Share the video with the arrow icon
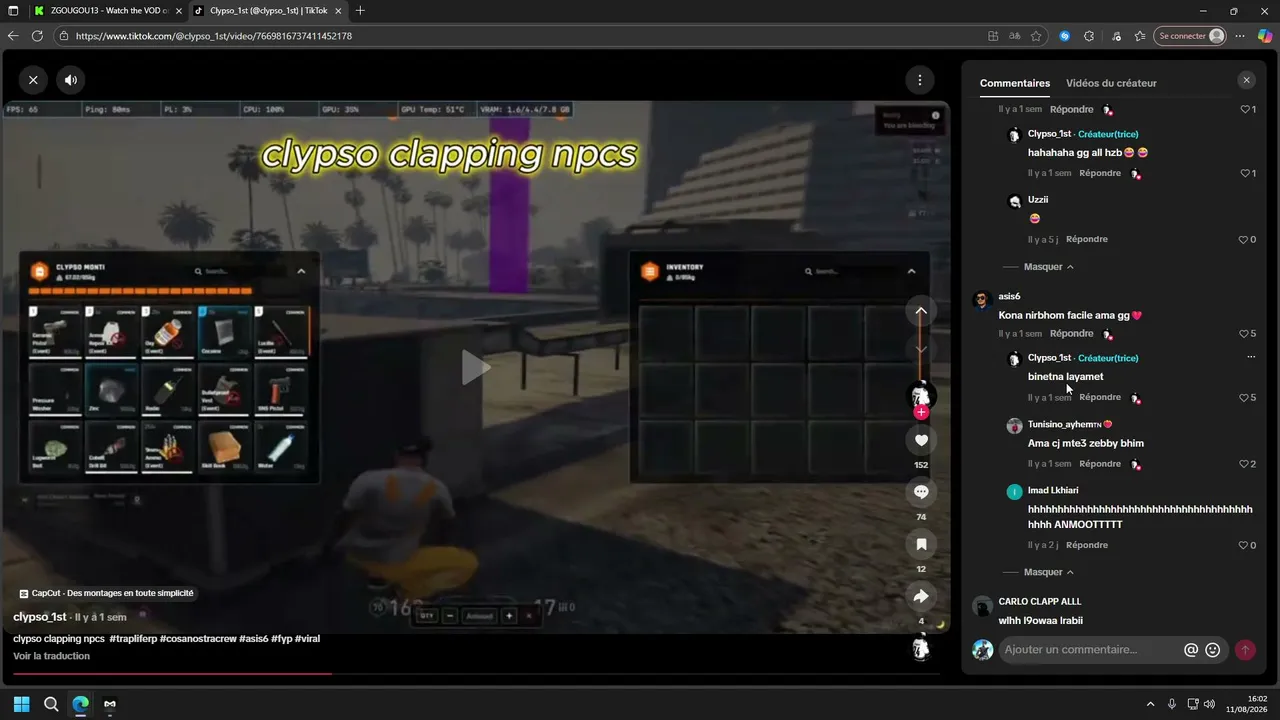The width and height of the screenshot is (1280, 720). click(921, 596)
